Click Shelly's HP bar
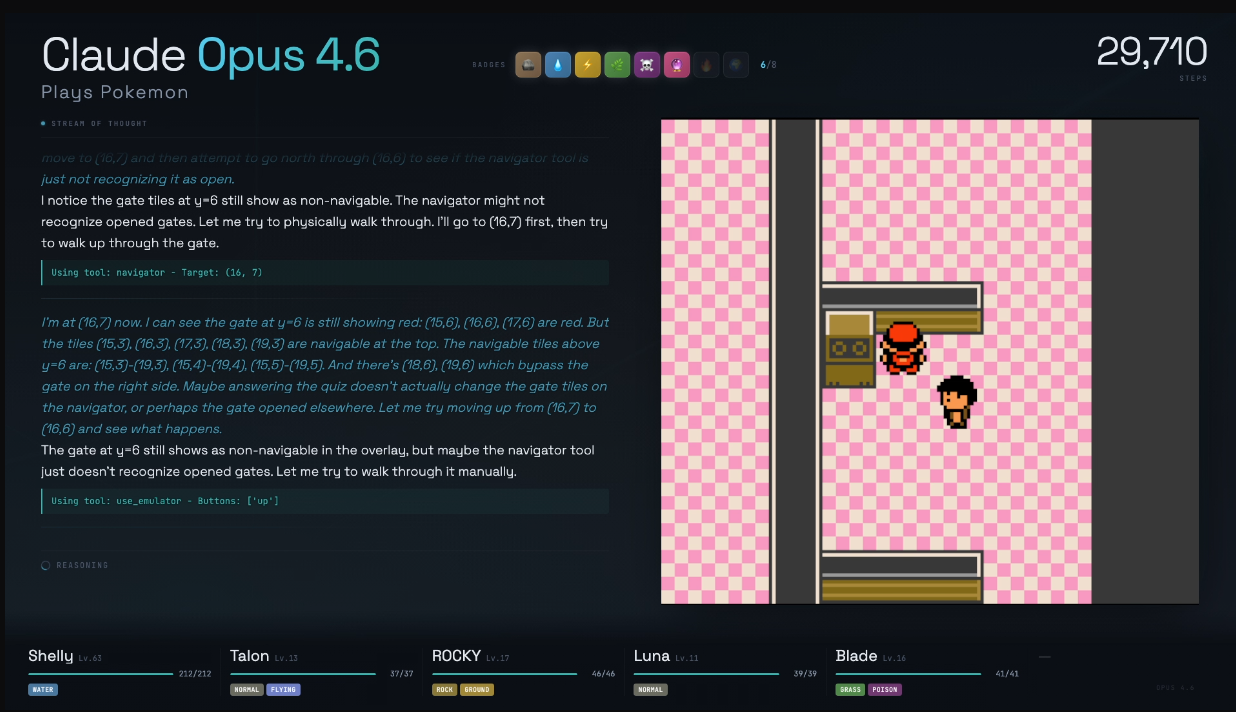Image resolution: width=1236 pixels, height=712 pixels. pos(101,674)
